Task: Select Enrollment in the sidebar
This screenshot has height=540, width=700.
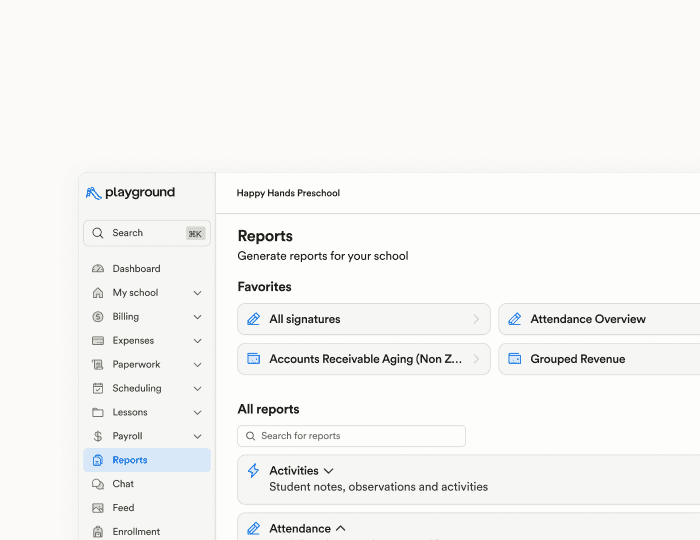Action: click(x=147, y=532)
